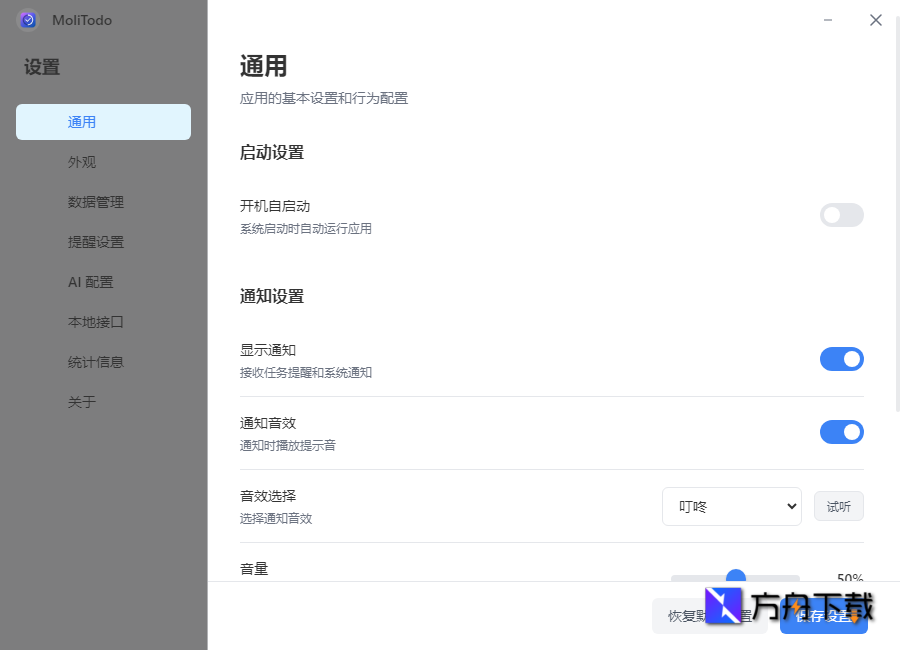The image size is (900, 650).
Task: Open the 数据管理 settings page
Action: click(96, 201)
